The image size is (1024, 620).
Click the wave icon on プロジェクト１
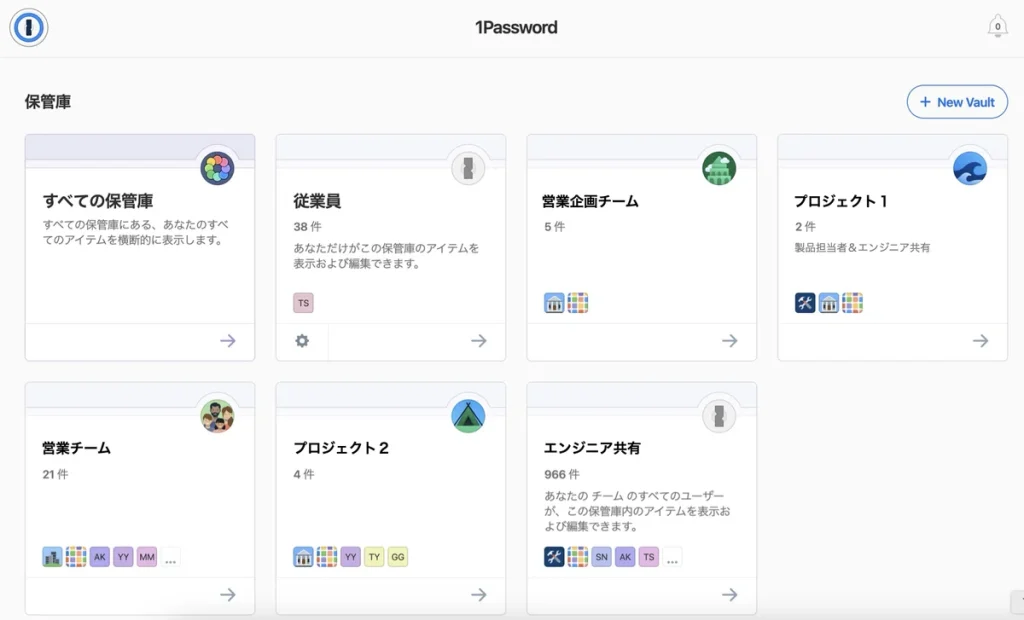[970, 168]
